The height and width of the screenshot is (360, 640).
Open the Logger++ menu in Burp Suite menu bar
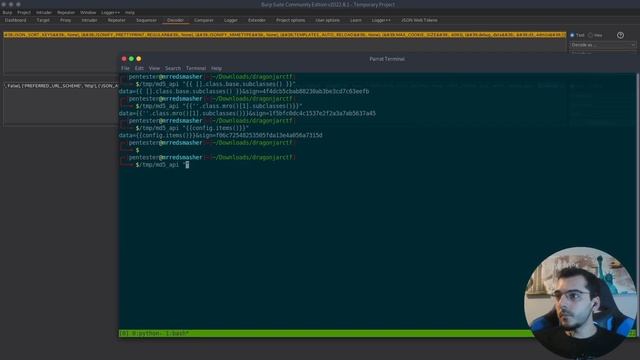tap(111, 13)
